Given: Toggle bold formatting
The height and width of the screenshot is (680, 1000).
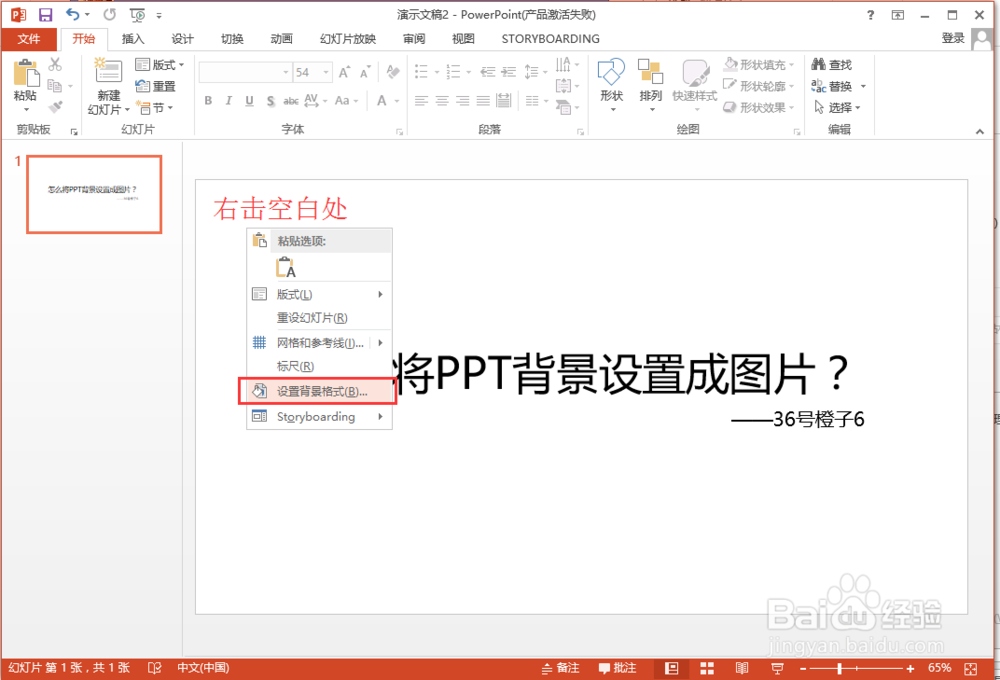Looking at the screenshot, I should pyautogui.click(x=208, y=101).
